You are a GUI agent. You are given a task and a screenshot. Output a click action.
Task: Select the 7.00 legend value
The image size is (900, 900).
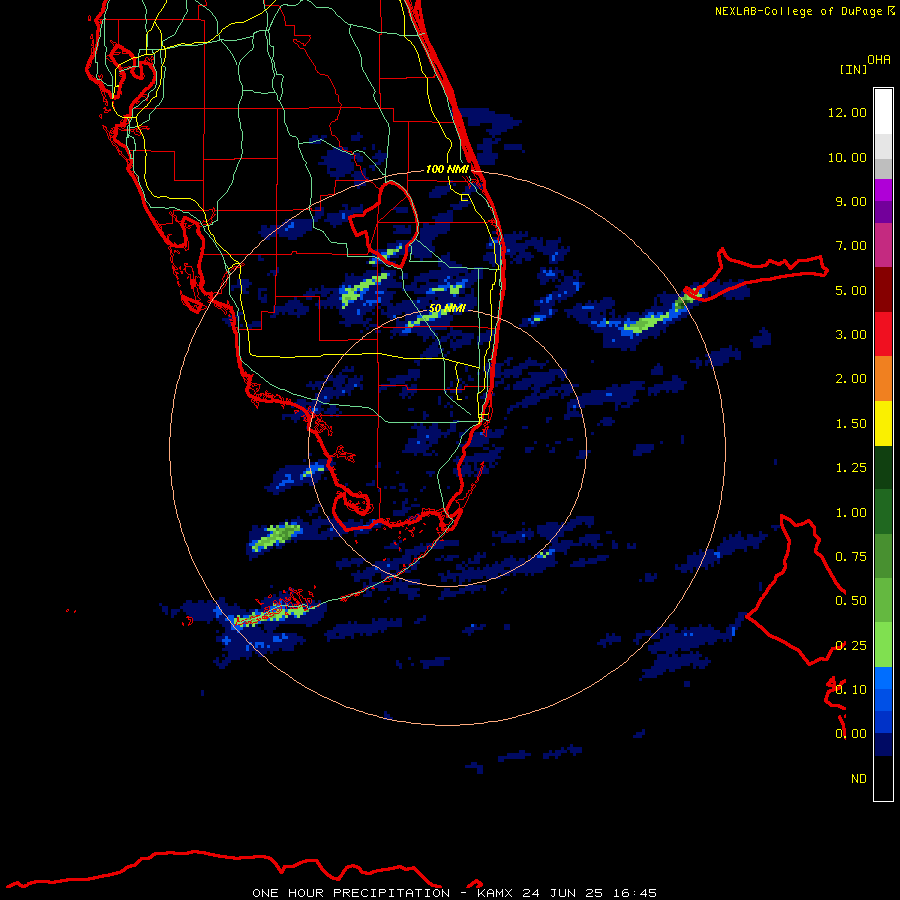point(851,246)
